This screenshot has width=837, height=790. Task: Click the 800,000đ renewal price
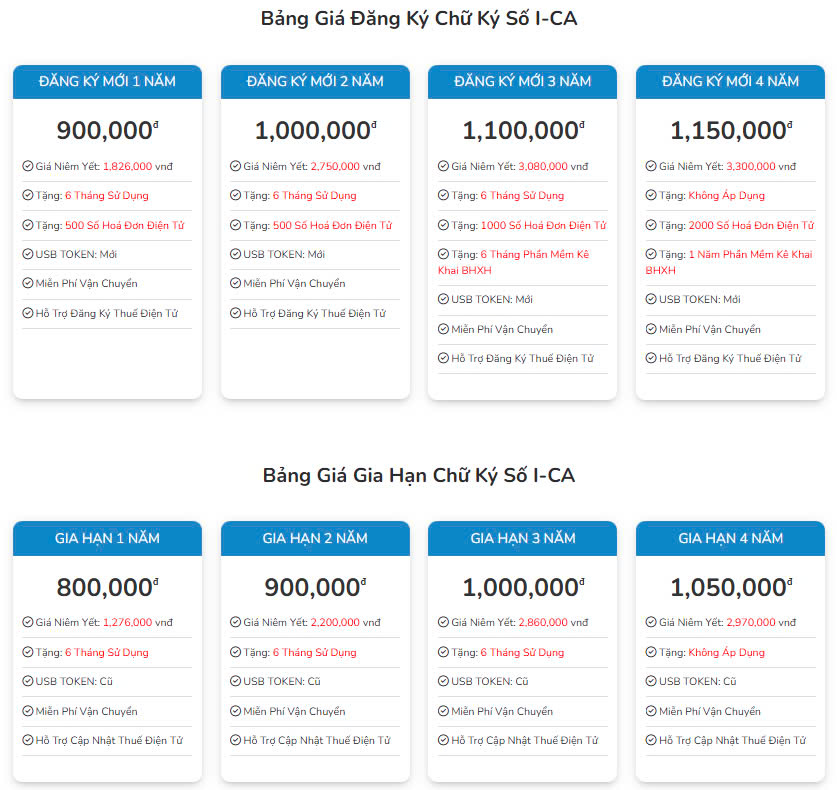(x=107, y=587)
